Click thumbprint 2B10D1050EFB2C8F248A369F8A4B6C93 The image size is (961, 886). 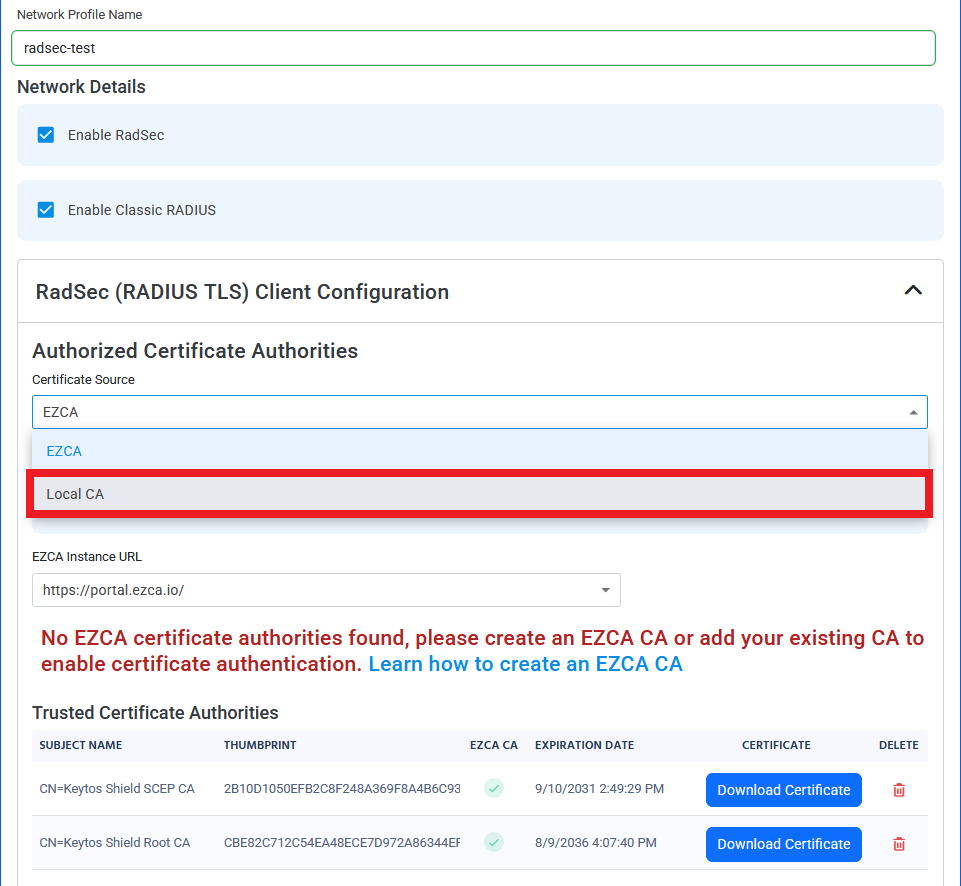(342, 789)
